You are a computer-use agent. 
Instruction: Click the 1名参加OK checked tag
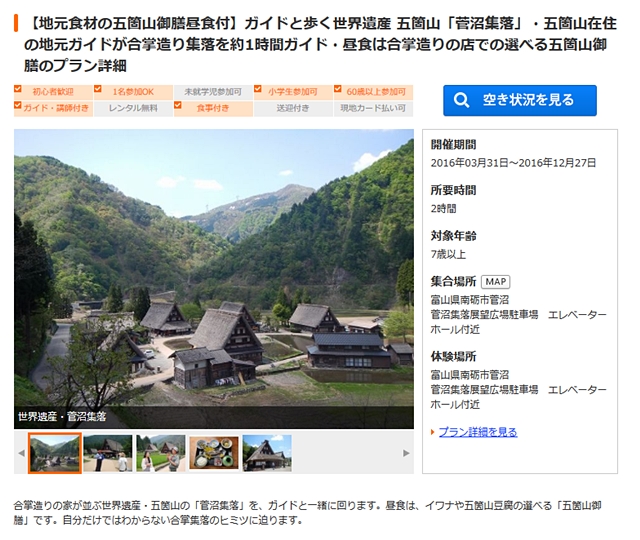133,92
